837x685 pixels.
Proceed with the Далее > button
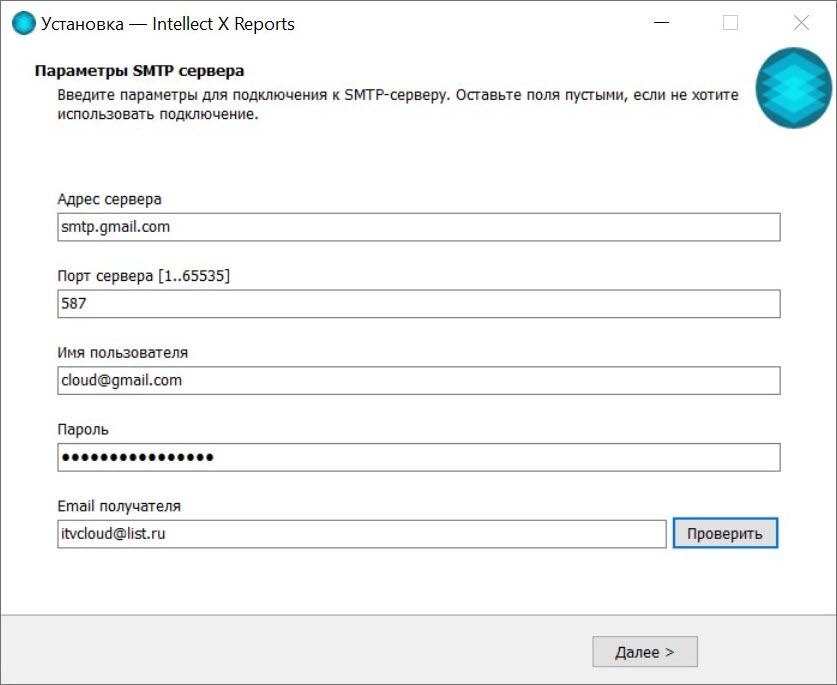click(x=645, y=652)
